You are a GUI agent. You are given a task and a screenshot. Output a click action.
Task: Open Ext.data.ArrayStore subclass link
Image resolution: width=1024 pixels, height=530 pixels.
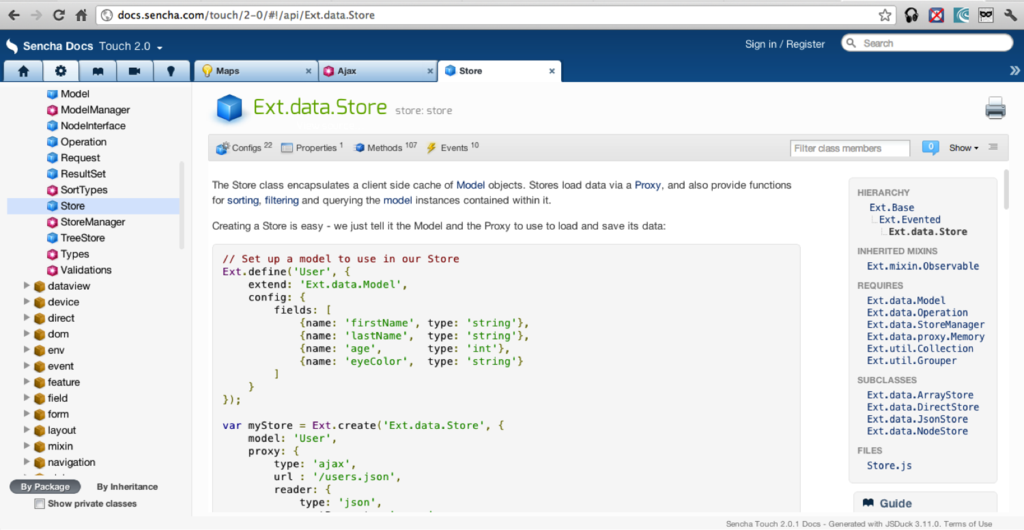point(920,395)
